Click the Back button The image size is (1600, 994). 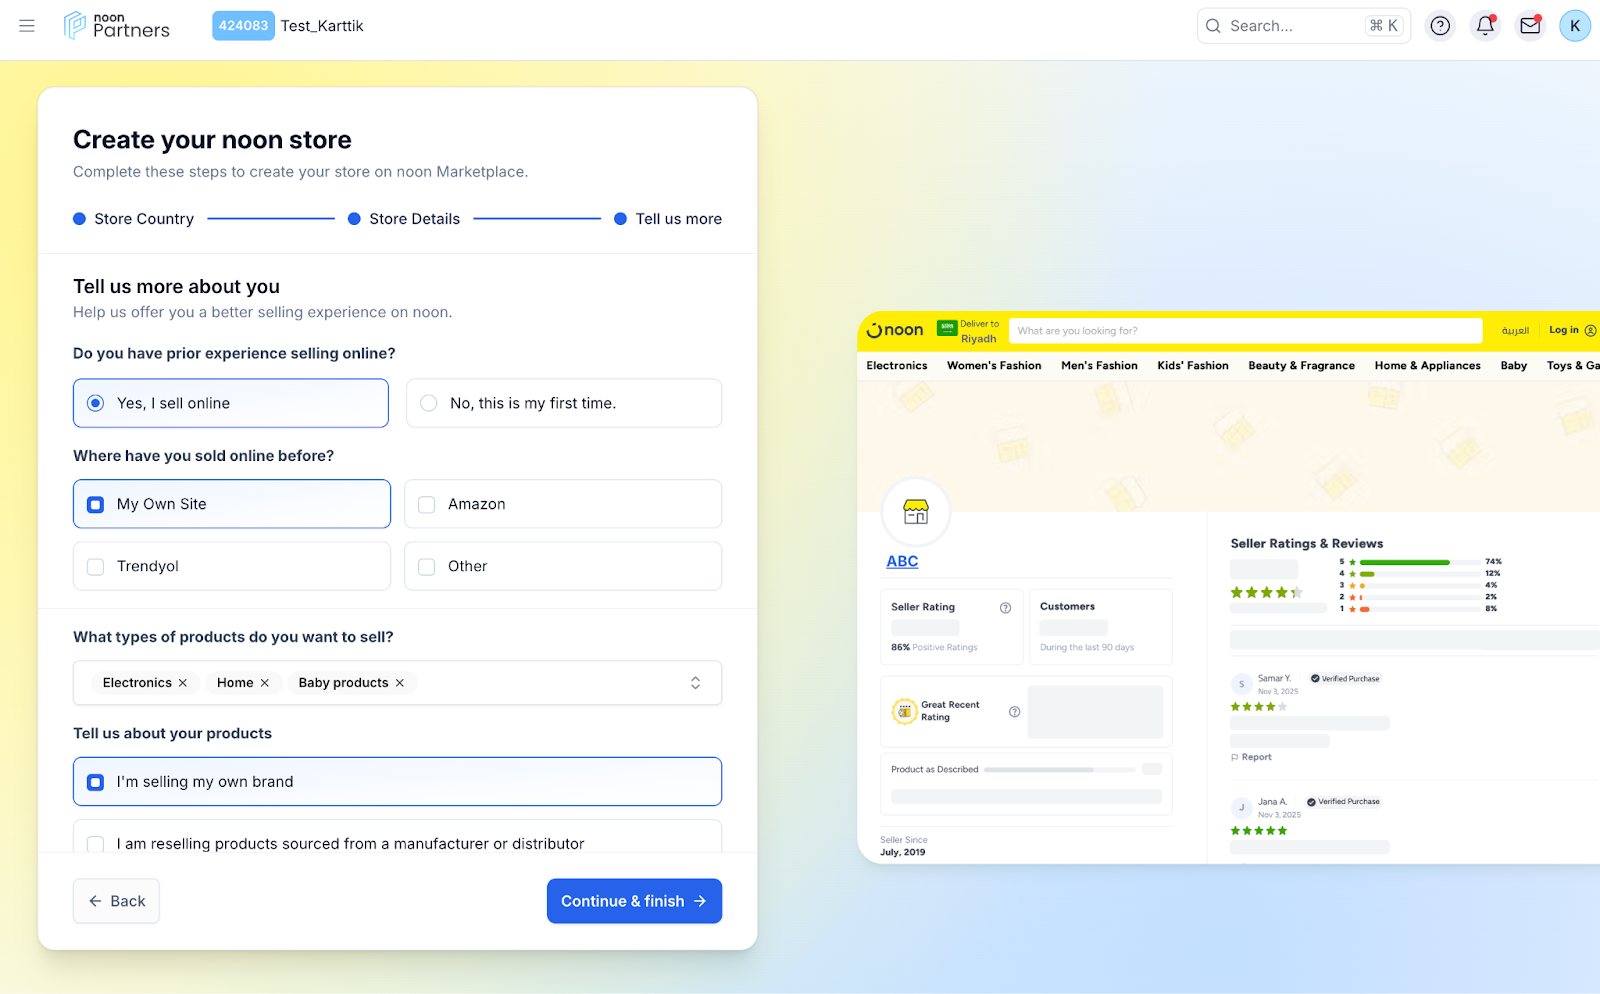[x=116, y=901]
